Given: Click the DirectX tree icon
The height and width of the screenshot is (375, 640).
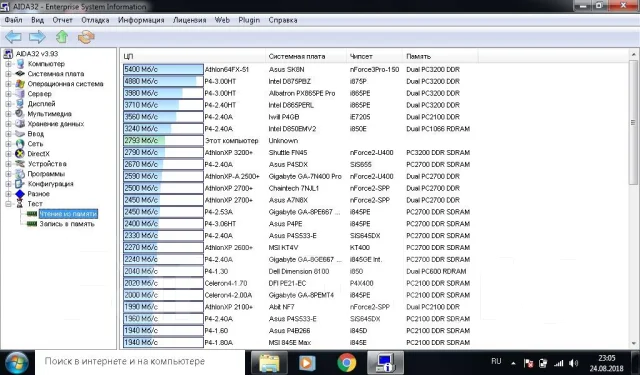Looking at the screenshot, I should click(20, 154).
